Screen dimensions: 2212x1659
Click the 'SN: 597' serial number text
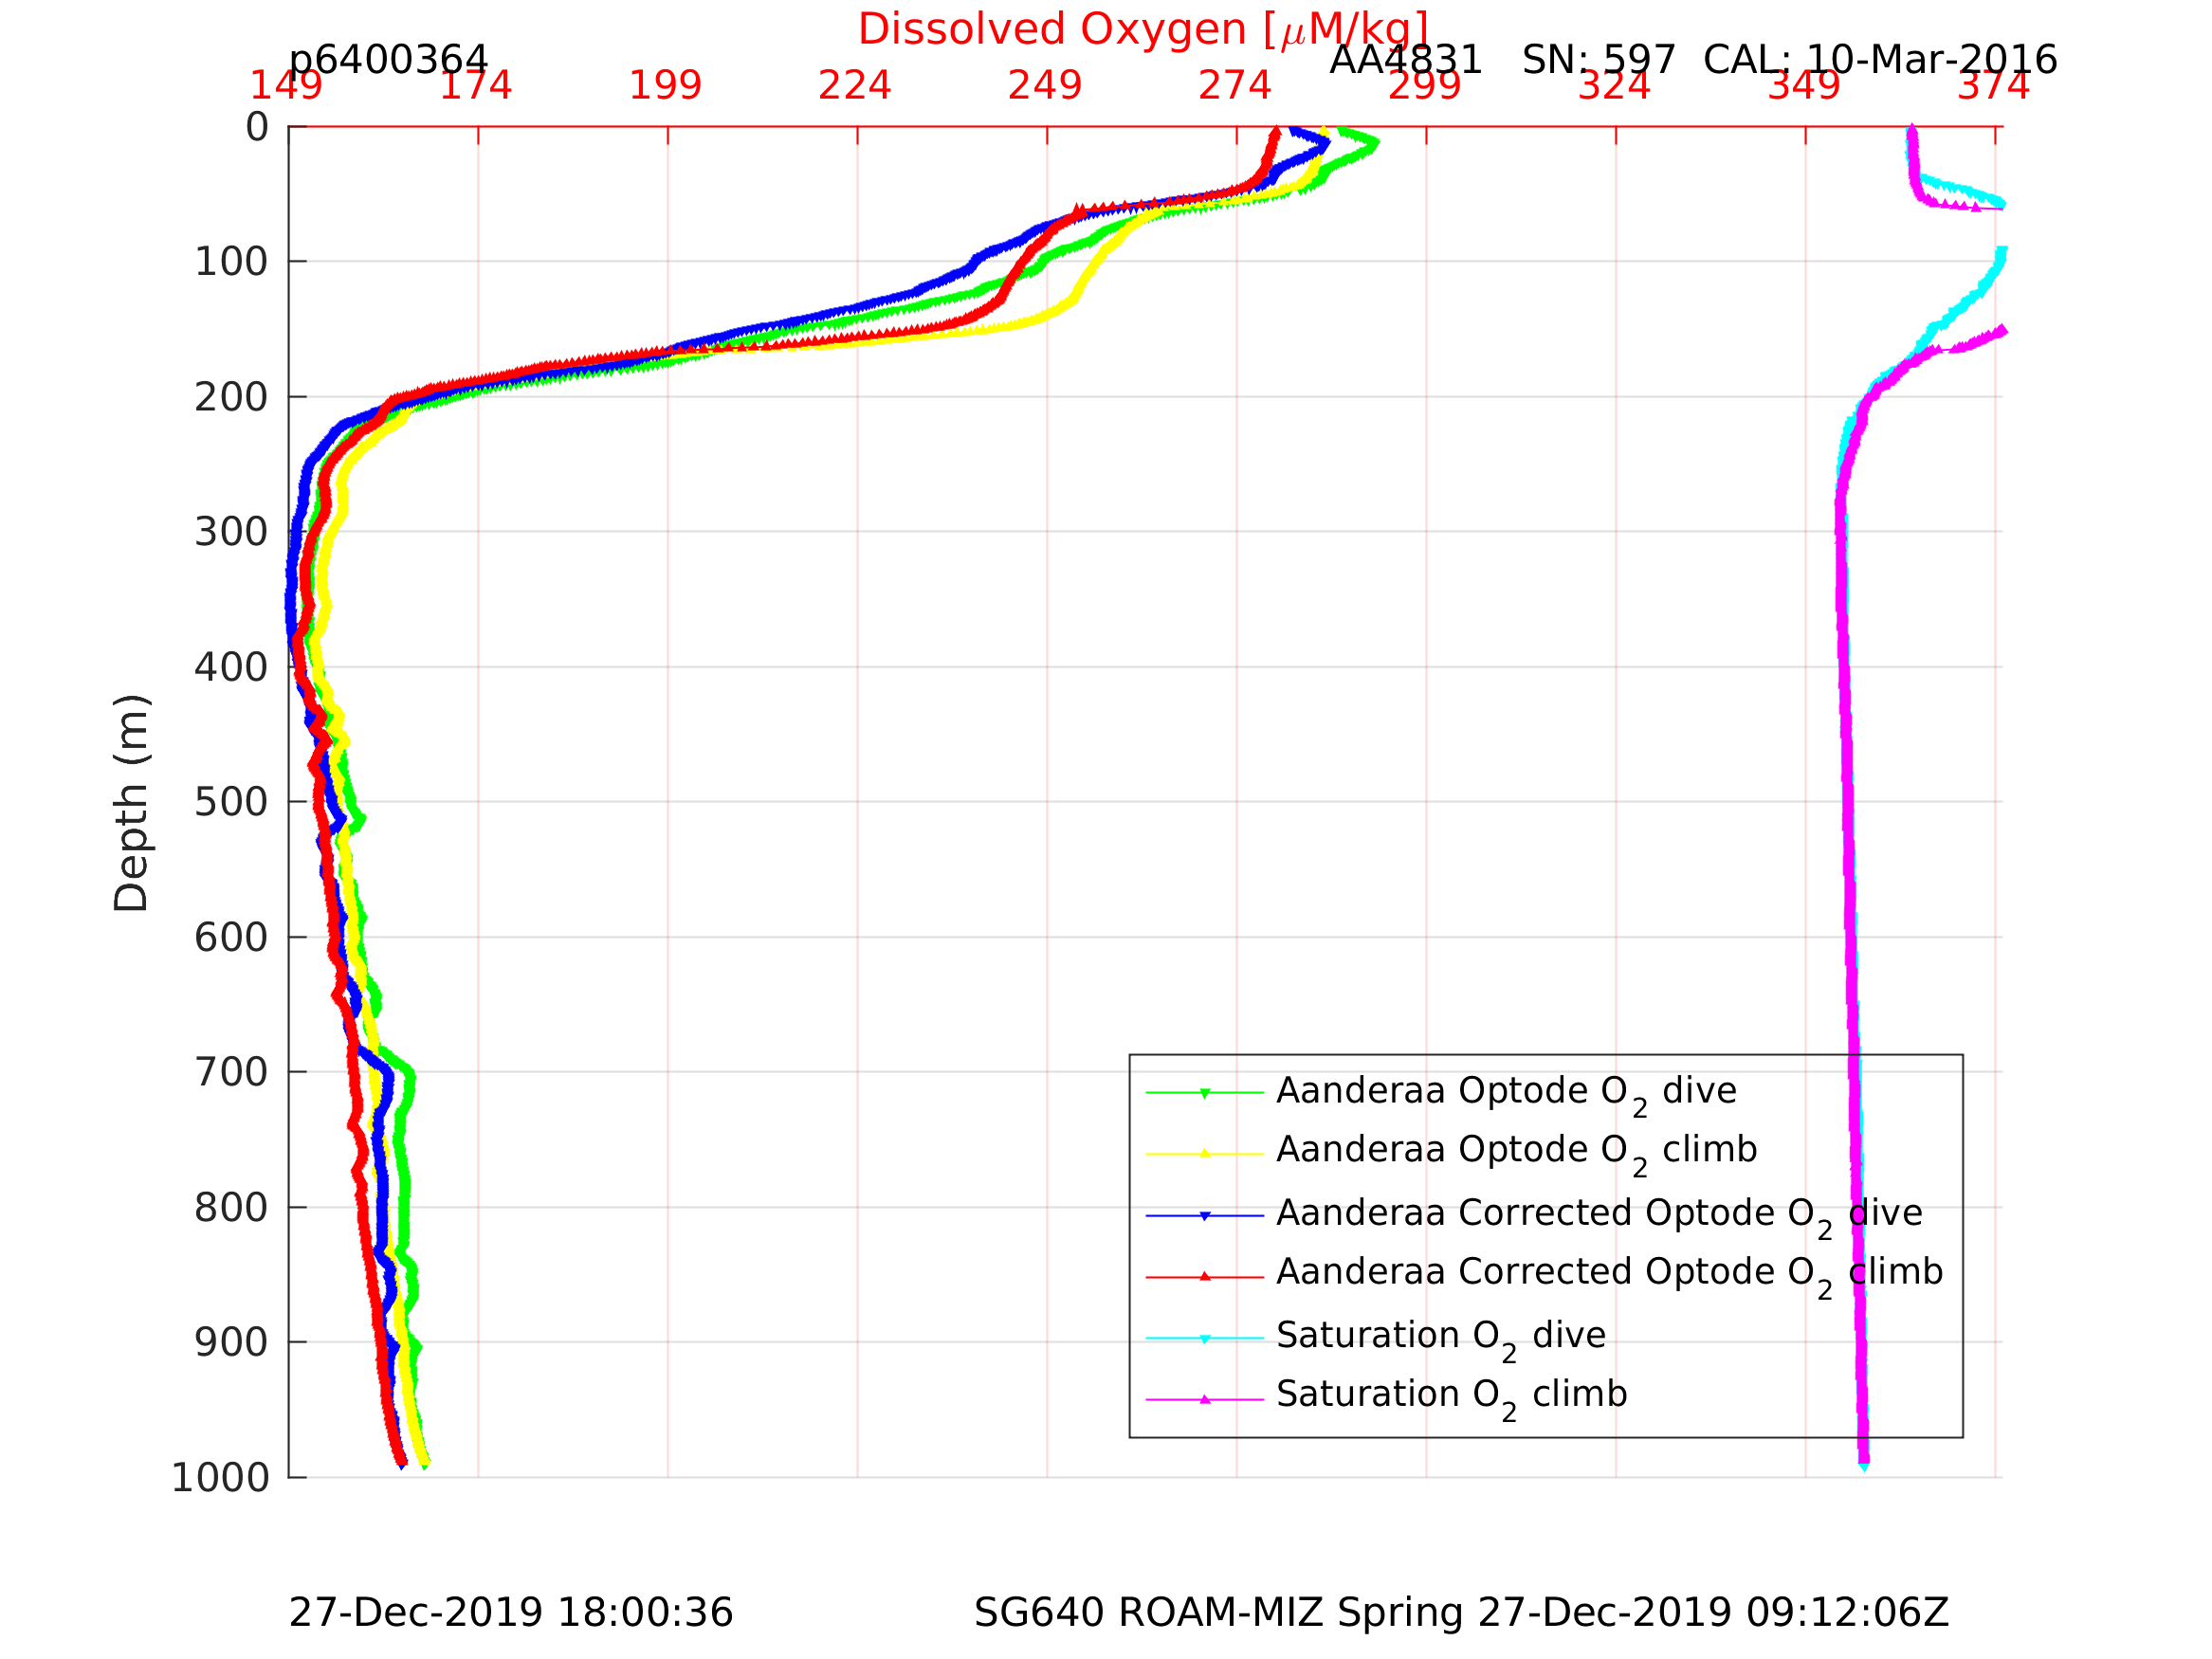pos(1598,60)
